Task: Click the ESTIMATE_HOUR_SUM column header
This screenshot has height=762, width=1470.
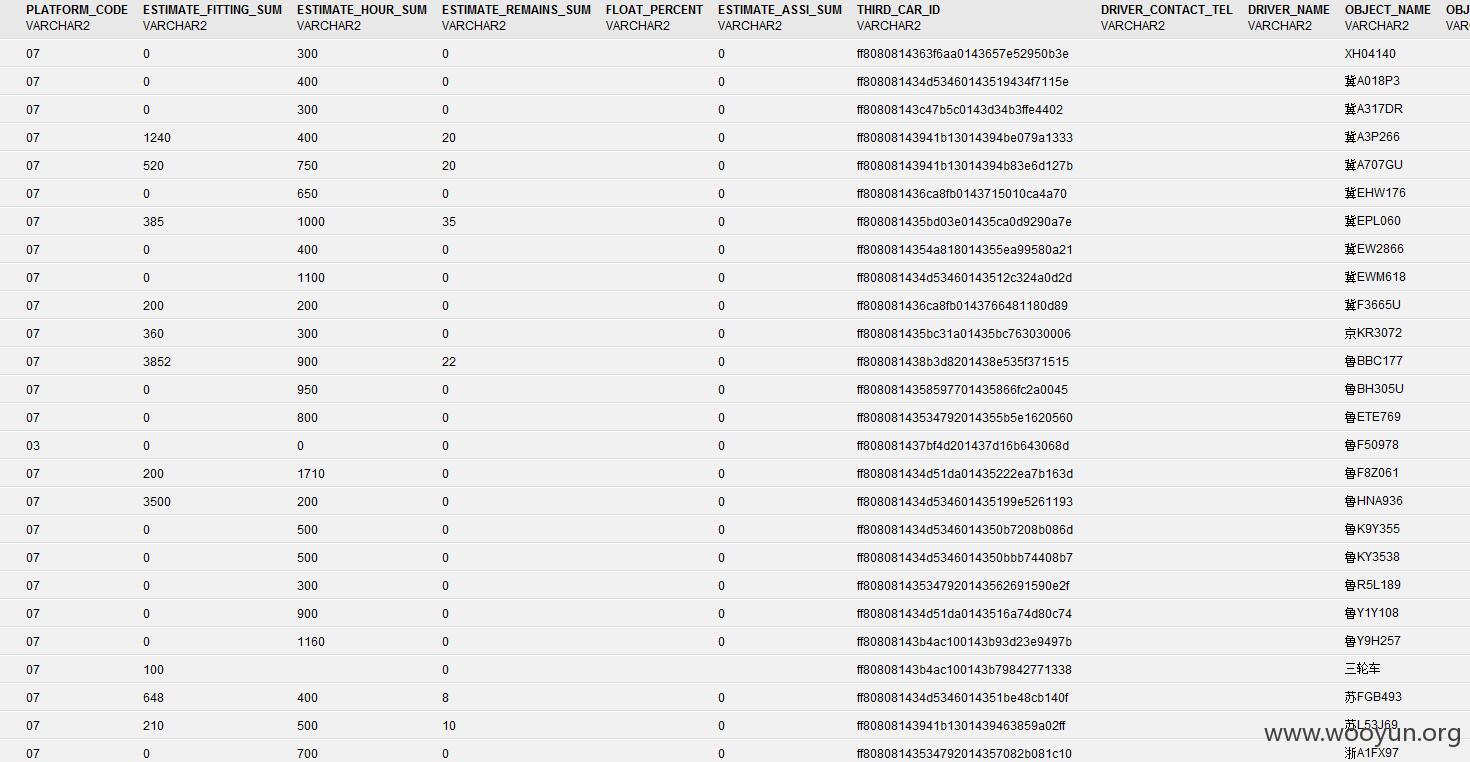Action: click(362, 10)
